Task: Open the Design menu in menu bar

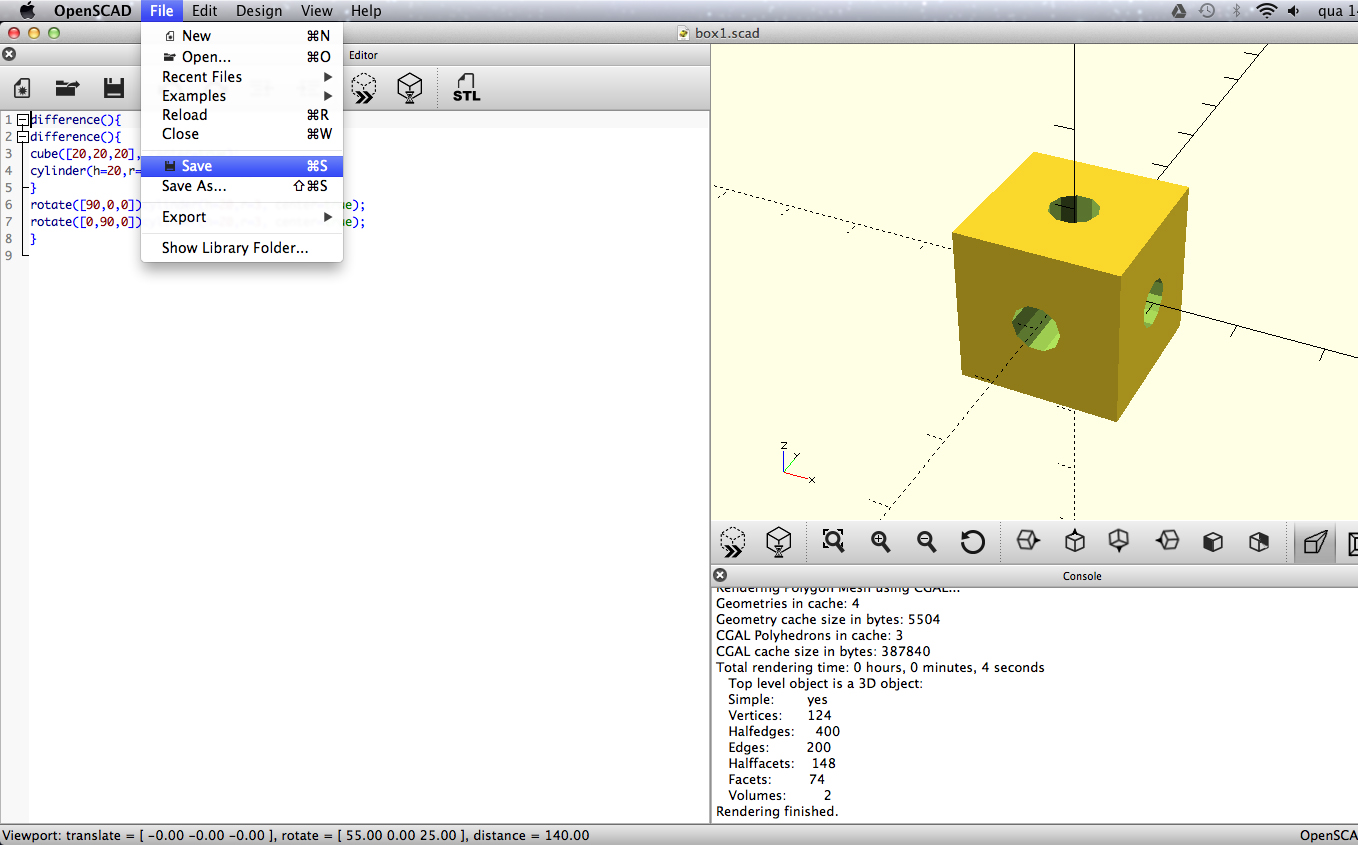Action: coord(259,11)
